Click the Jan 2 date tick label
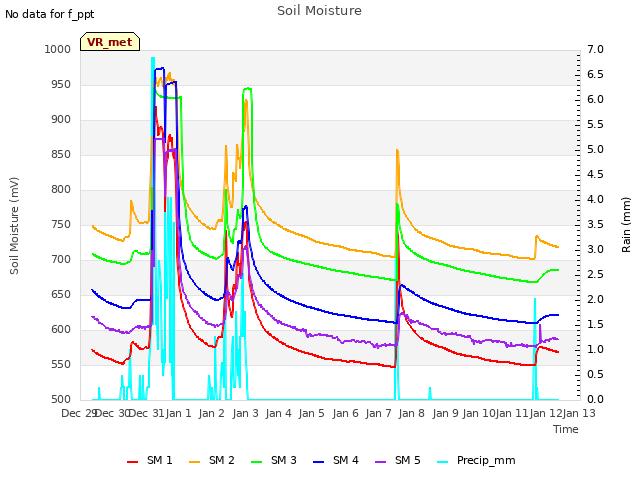This screenshot has width=640, height=480. click(x=212, y=413)
